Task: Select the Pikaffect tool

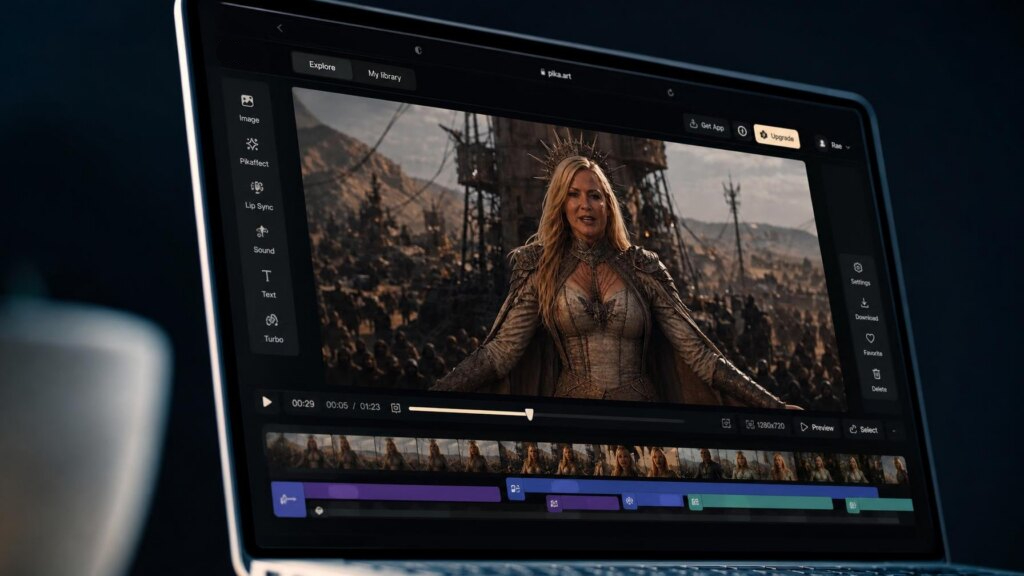Action: tap(253, 152)
